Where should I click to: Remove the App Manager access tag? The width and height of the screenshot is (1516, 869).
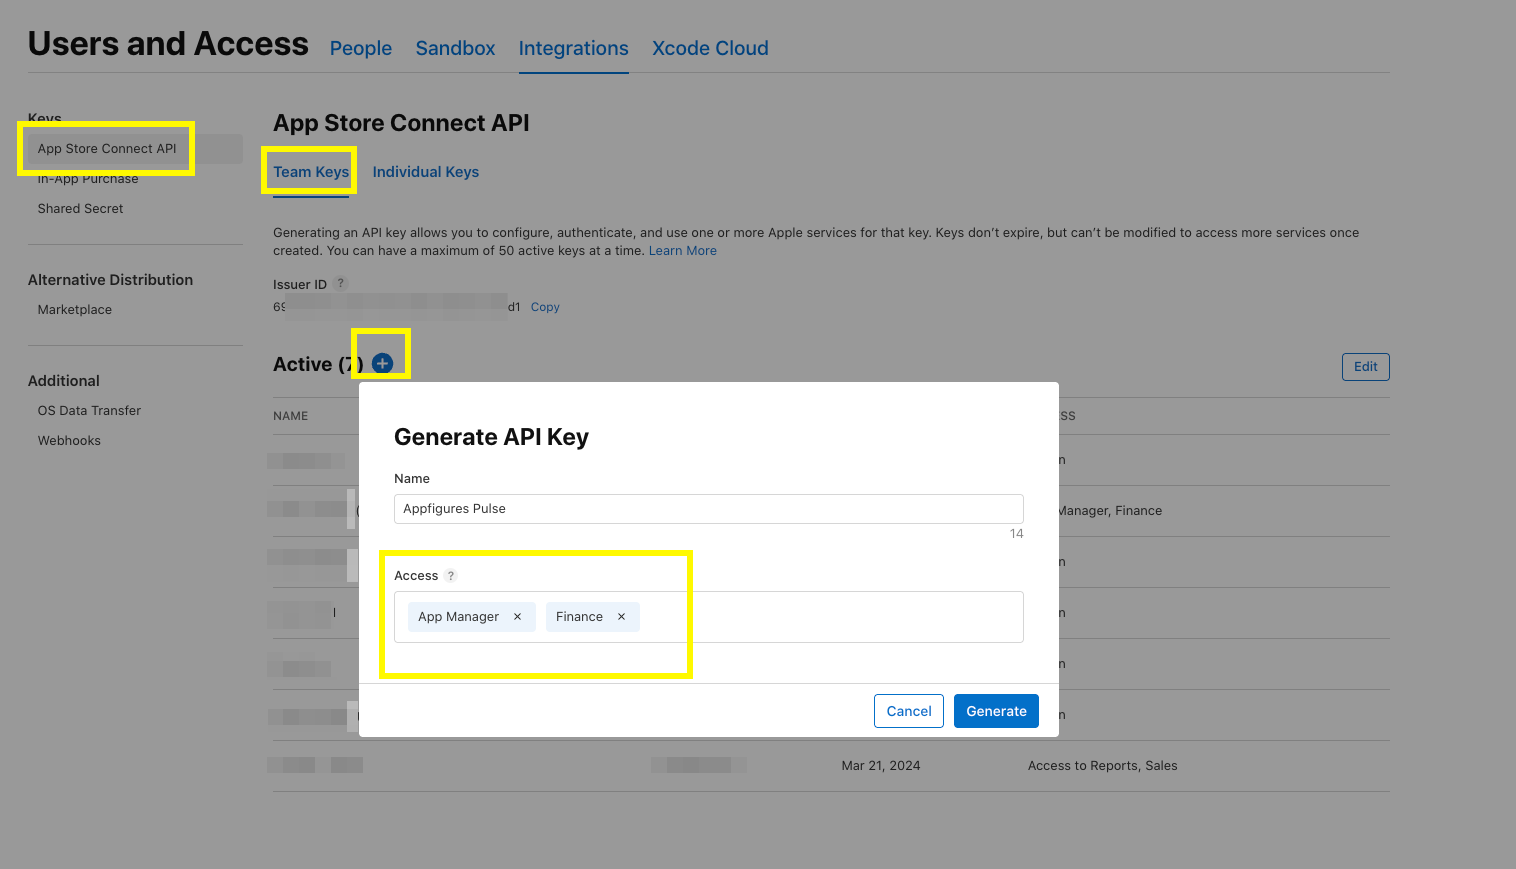[518, 617]
